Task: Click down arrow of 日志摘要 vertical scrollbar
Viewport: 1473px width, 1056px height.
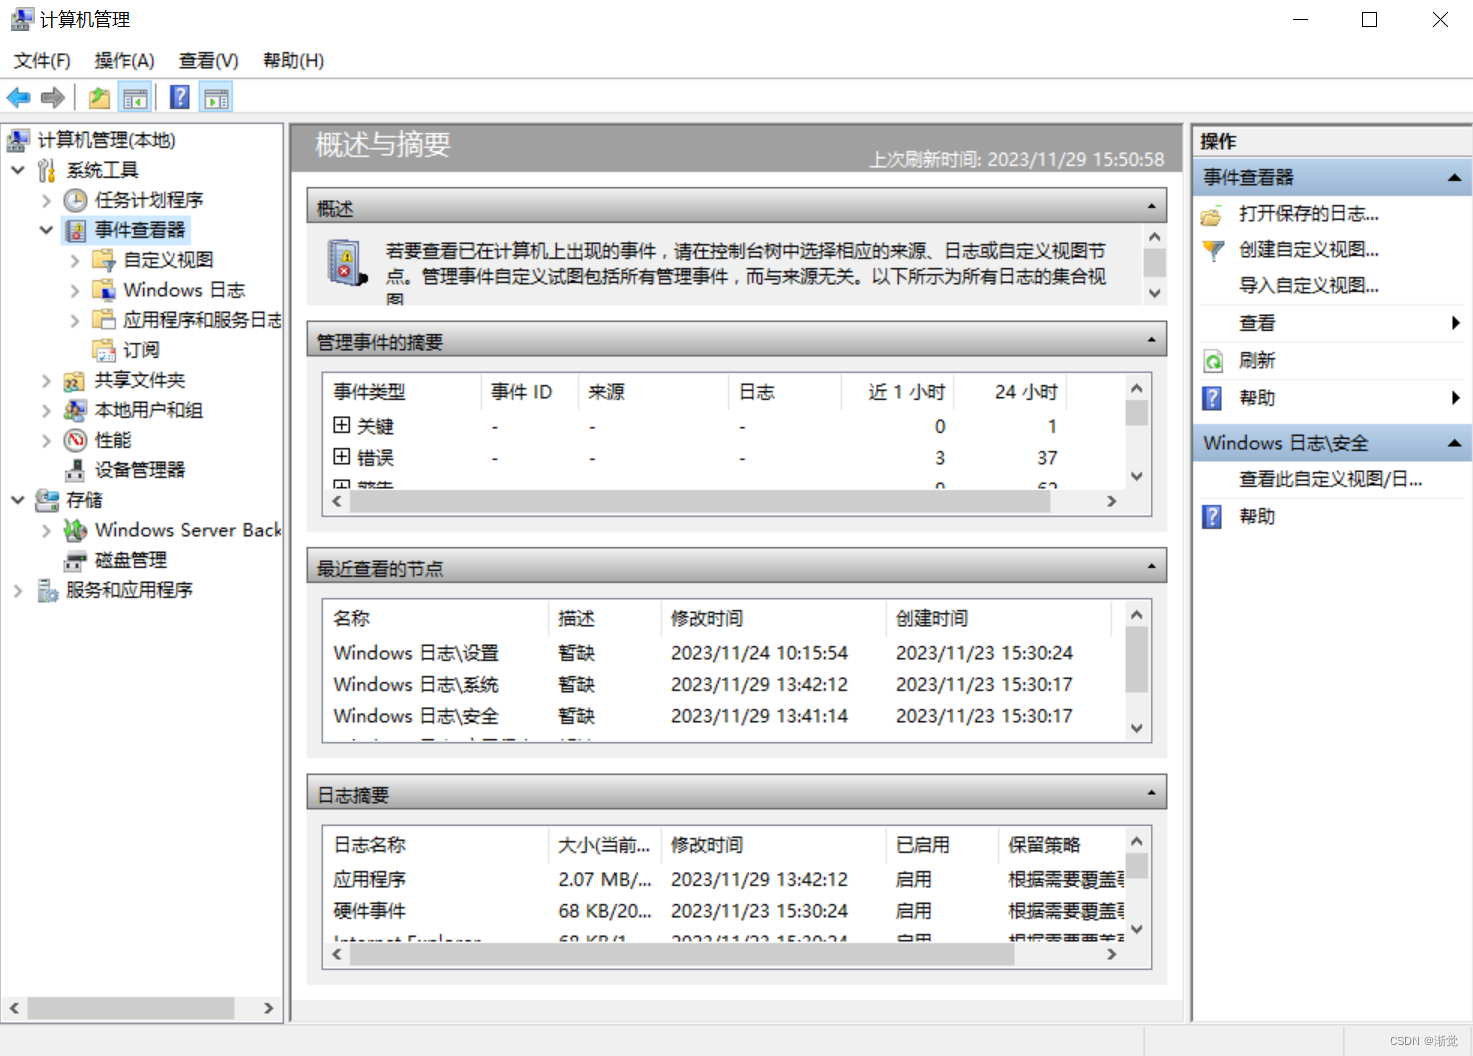Action: pos(1136,929)
